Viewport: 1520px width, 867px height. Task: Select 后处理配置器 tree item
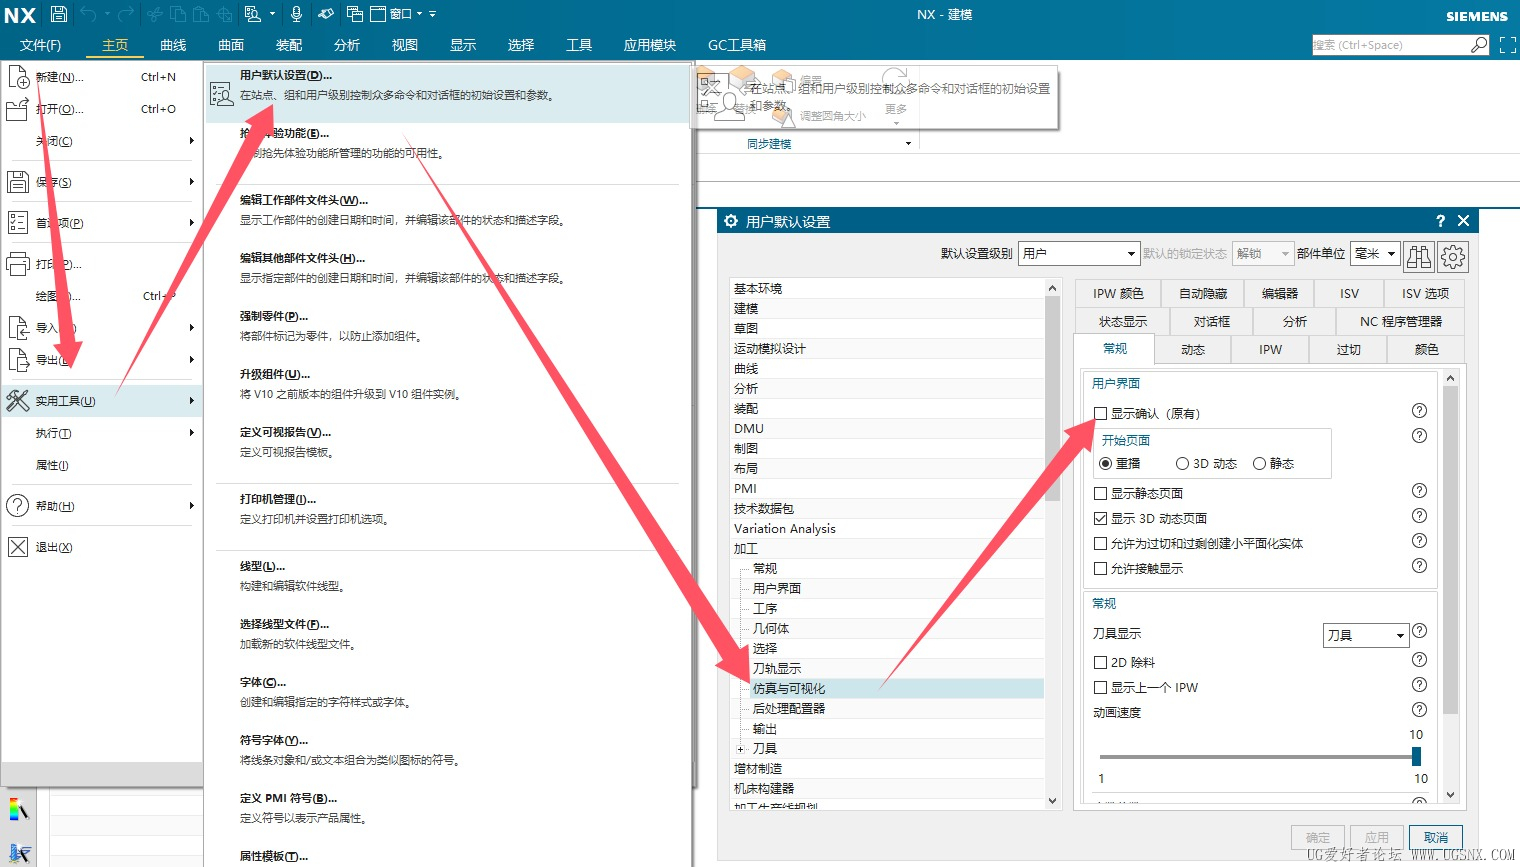click(x=789, y=708)
